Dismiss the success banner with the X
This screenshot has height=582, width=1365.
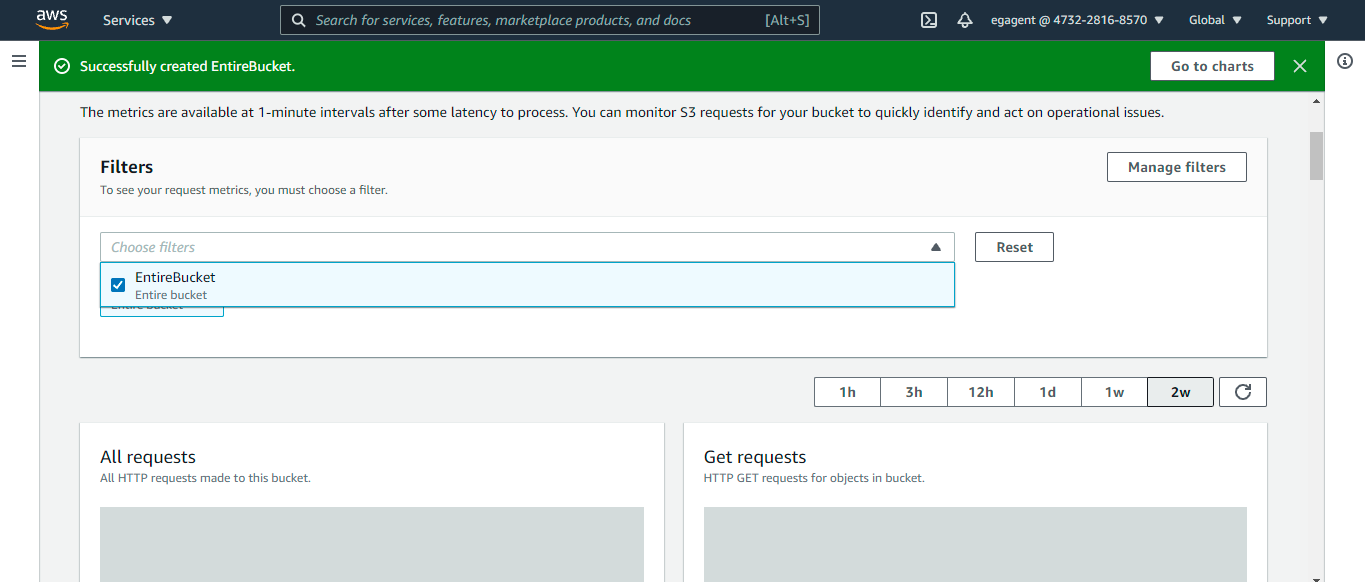pyautogui.click(x=1300, y=66)
